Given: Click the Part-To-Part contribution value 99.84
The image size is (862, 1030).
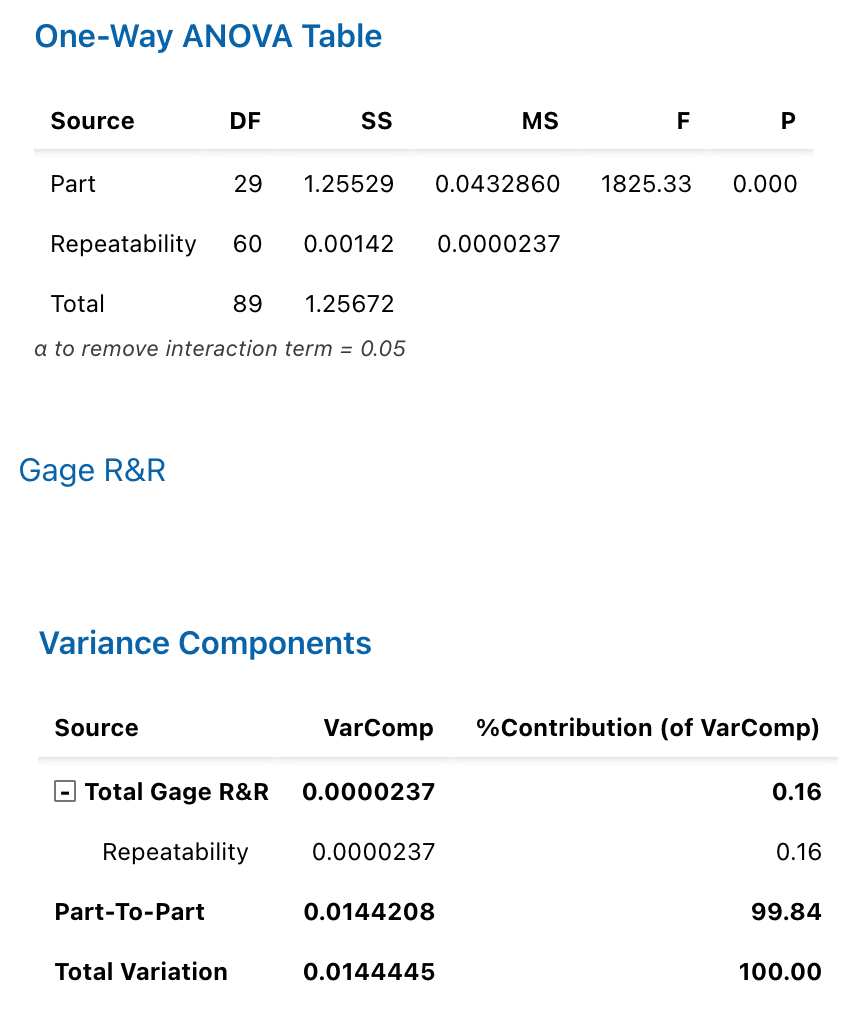Looking at the screenshot, I should pos(786,912).
